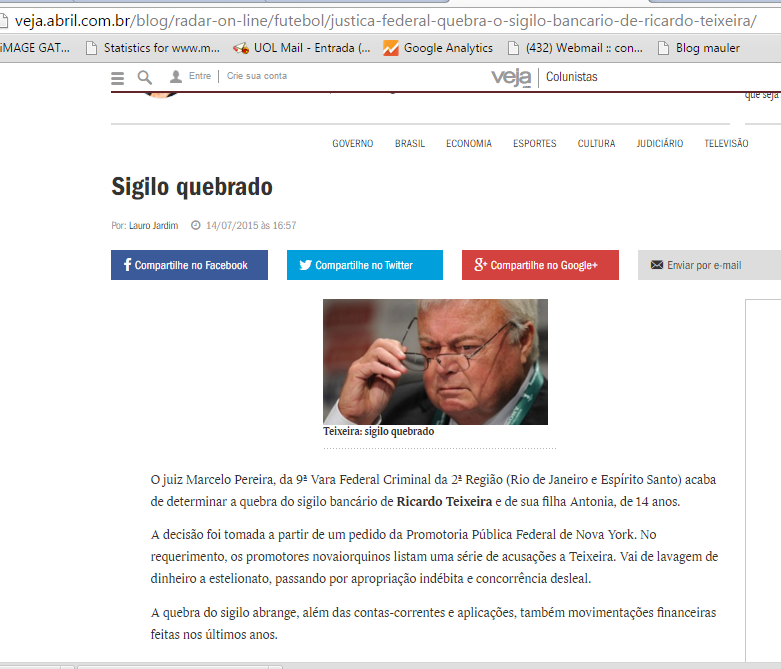The width and height of the screenshot is (781, 669).
Task: Open the Blog mauler bookmark
Action: coord(699,48)
